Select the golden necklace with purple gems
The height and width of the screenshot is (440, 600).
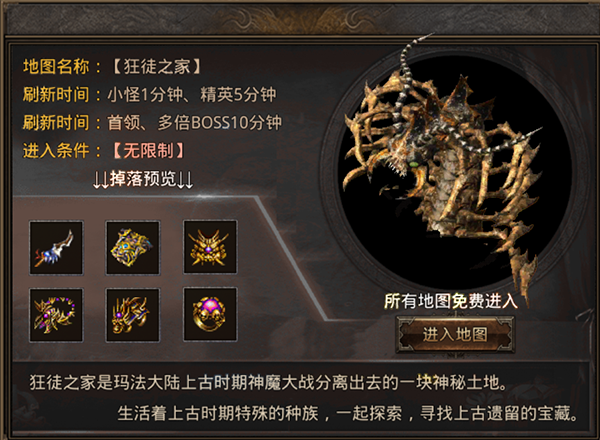56,315
